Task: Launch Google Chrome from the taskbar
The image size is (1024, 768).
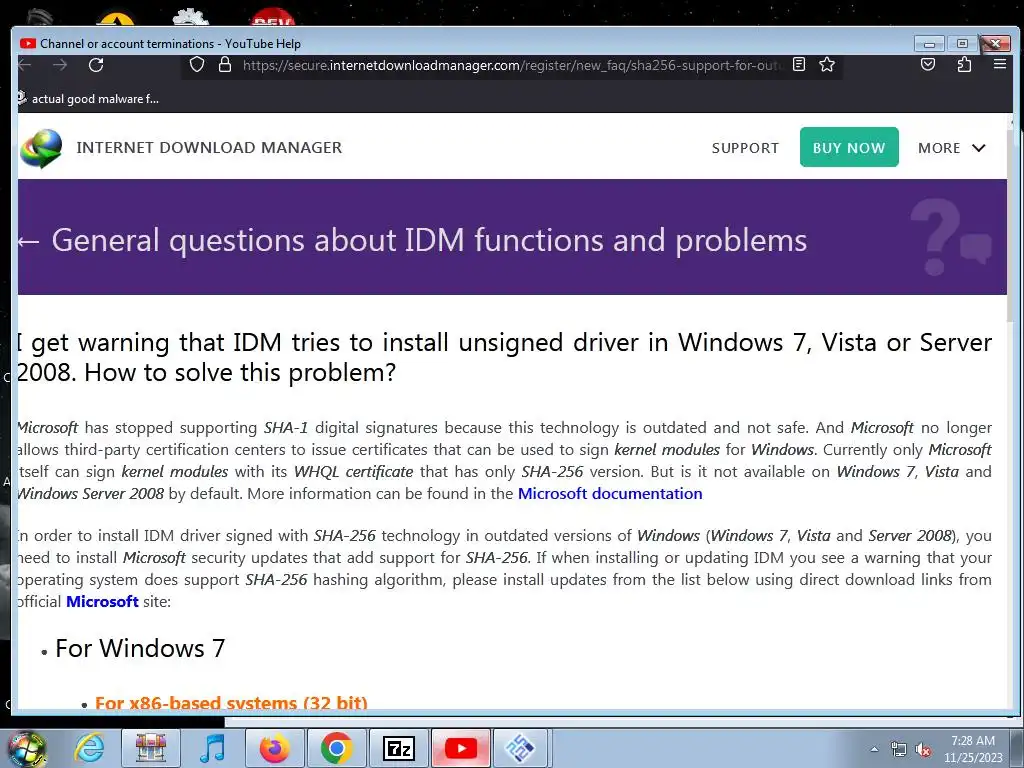Action: point(336,748)
